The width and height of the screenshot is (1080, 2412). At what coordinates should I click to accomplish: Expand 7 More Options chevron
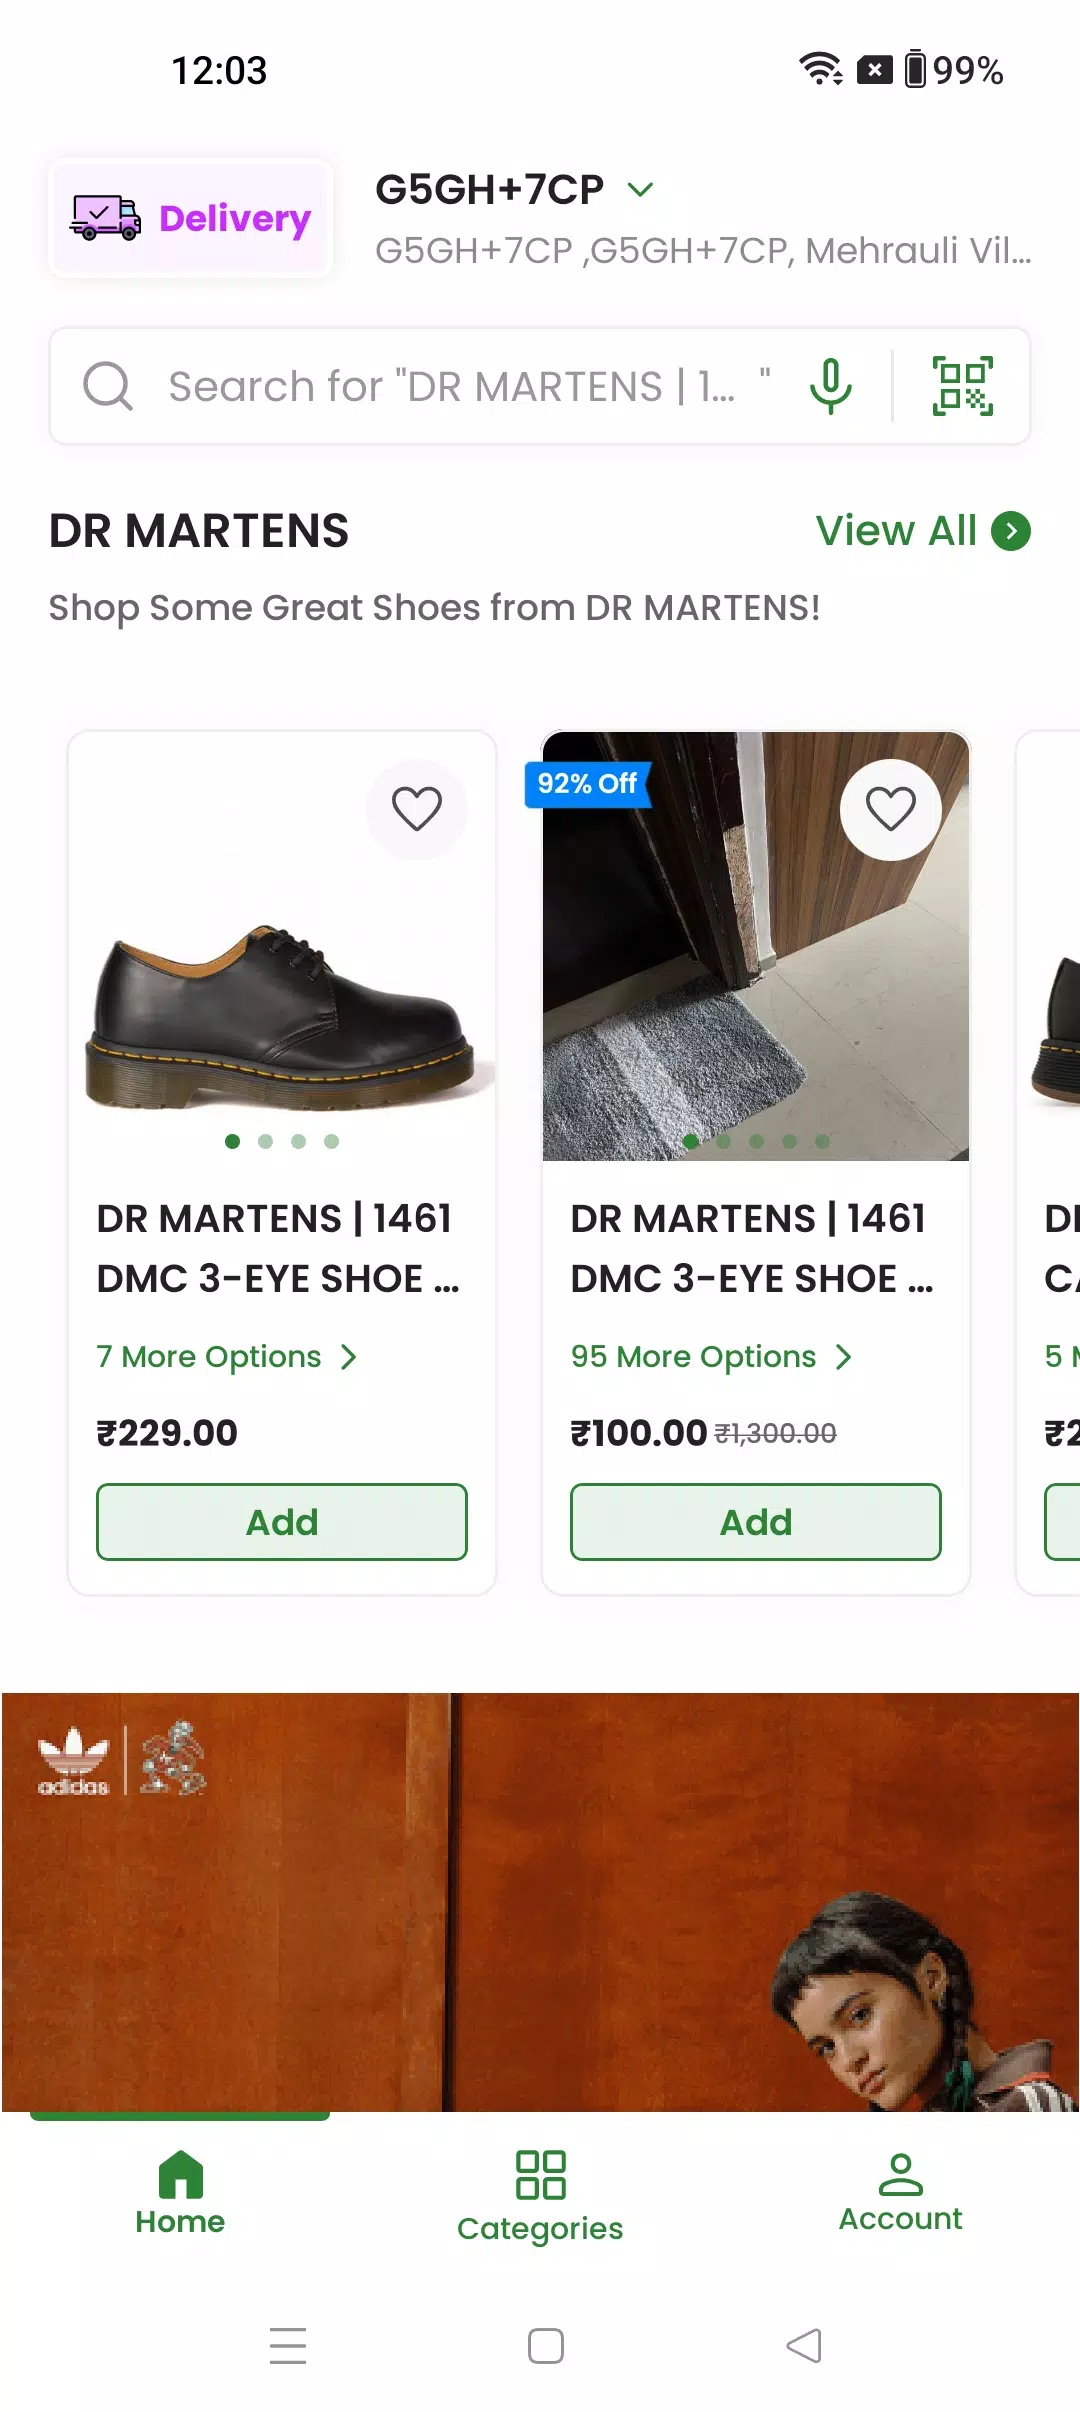pyautogui.click(x=348, y=1357)
